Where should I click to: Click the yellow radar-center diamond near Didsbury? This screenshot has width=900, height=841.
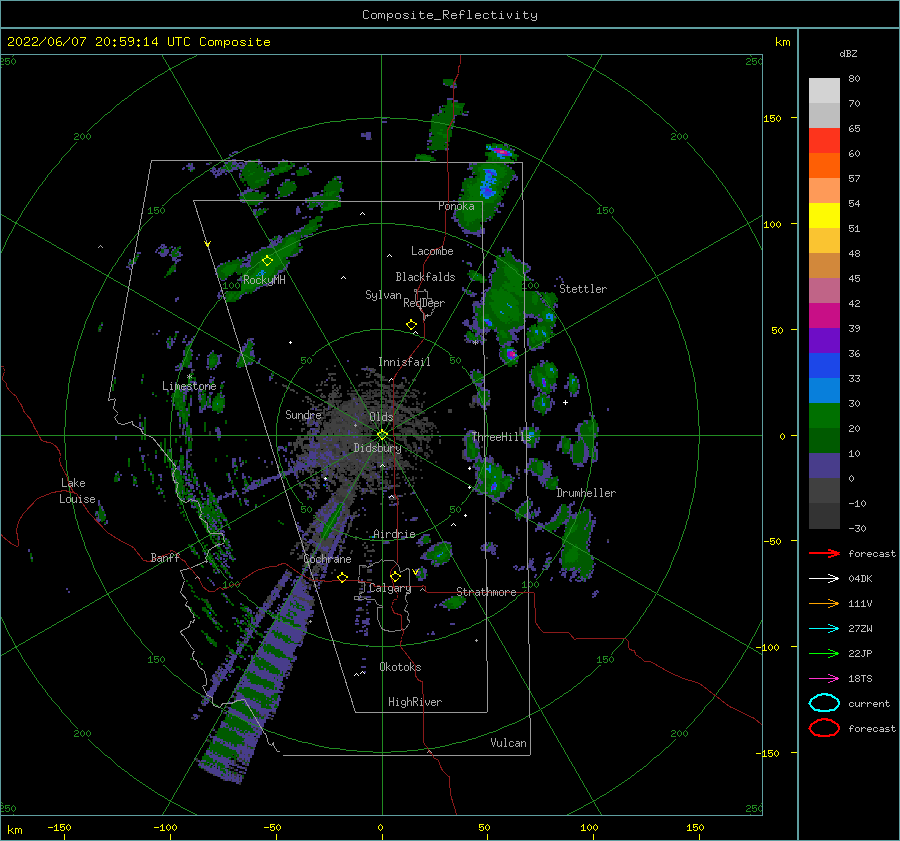pyautogui.click(x=382, y=435)
